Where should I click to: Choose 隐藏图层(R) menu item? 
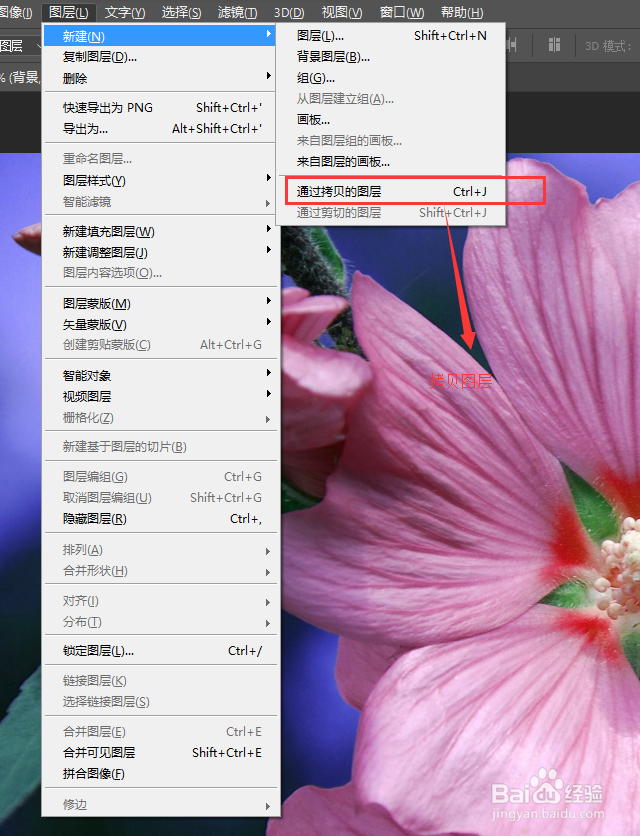pyautogui.click(x=159, y=518)
